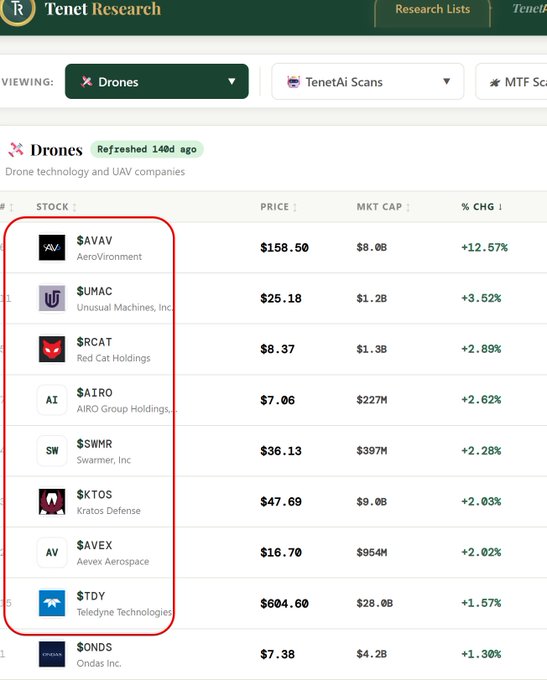Click the $36.13 price for SWMR
The width and height of the screenshot is (547, 680).
click(281, 451)
